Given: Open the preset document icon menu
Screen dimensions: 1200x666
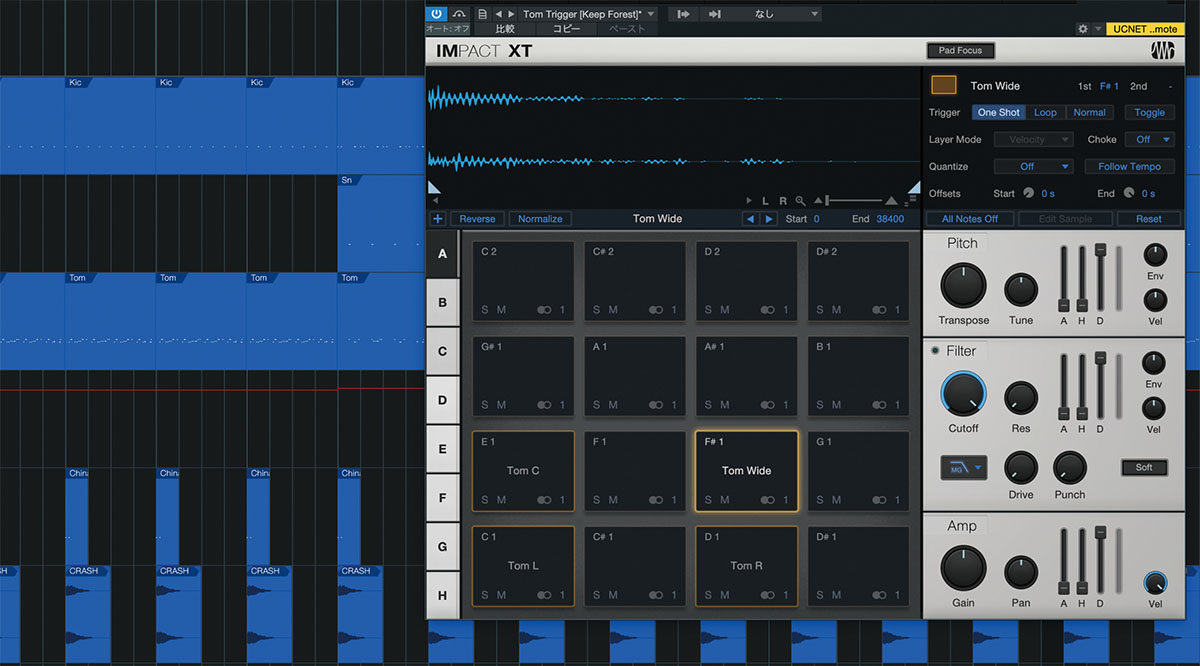Looking at the screenshot, I should (483, 14).
